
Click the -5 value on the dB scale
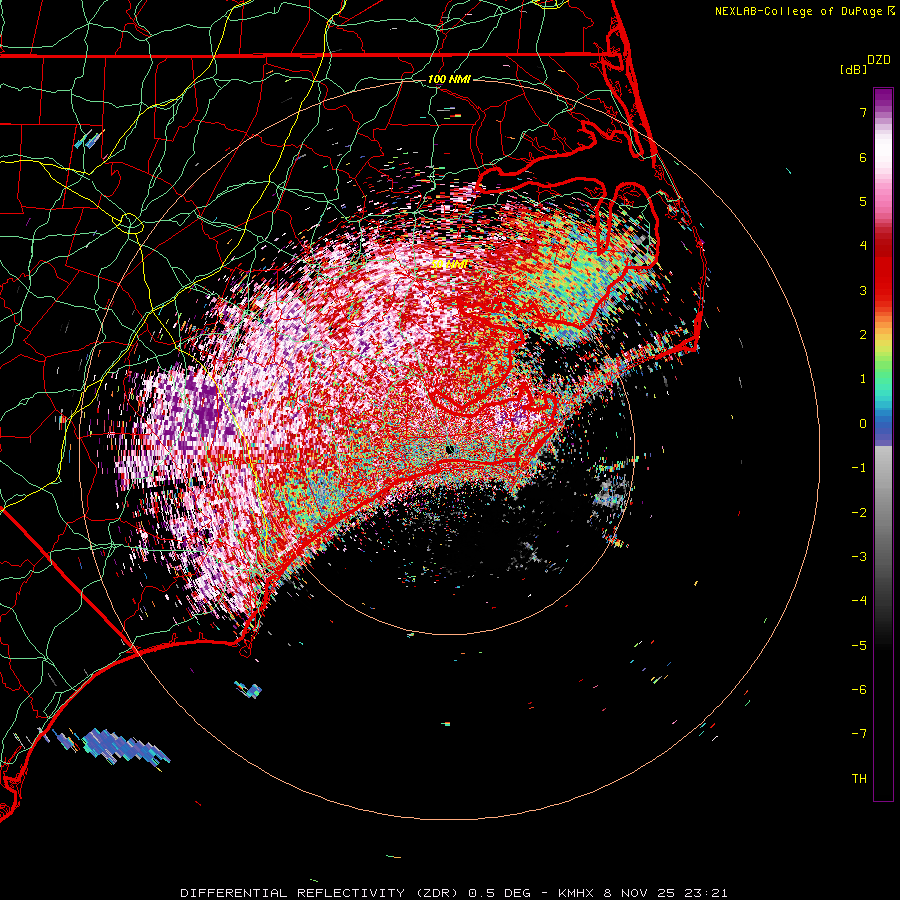(859, 646)
